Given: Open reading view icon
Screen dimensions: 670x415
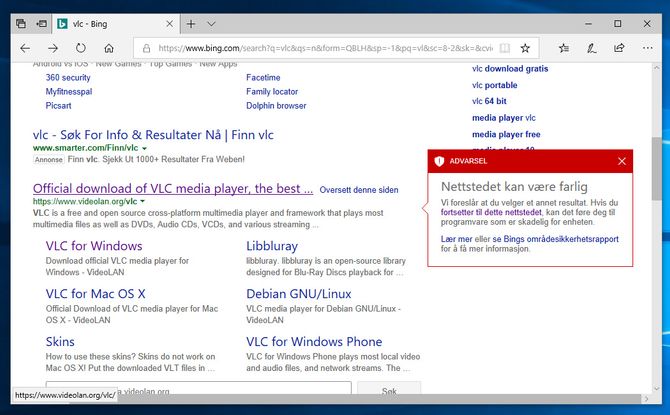Looking at the screenshot, I should [x=505, y=48].
